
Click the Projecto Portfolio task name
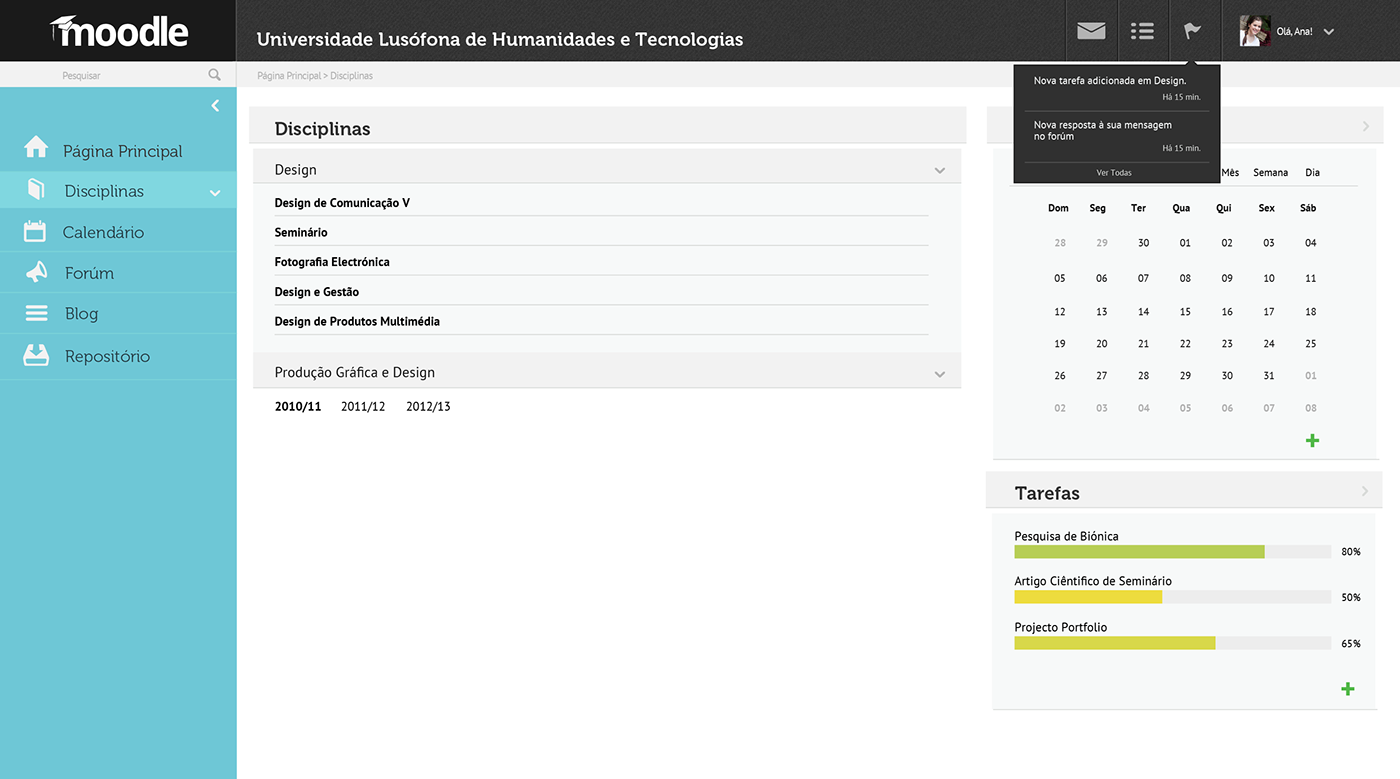(x=1061, y=628)
